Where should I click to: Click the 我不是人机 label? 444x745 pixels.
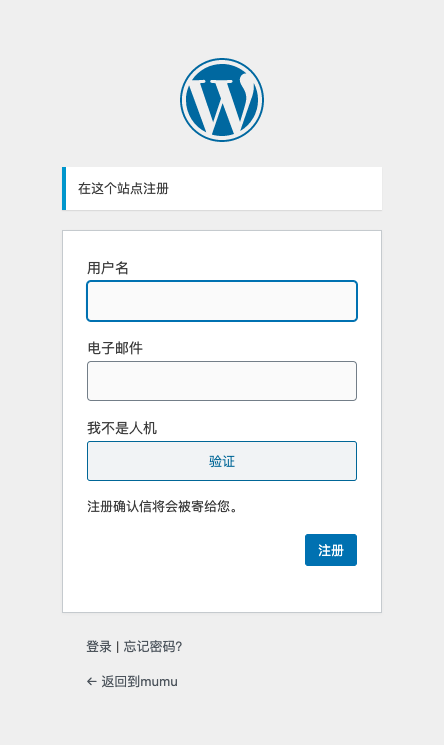(122, 428)
